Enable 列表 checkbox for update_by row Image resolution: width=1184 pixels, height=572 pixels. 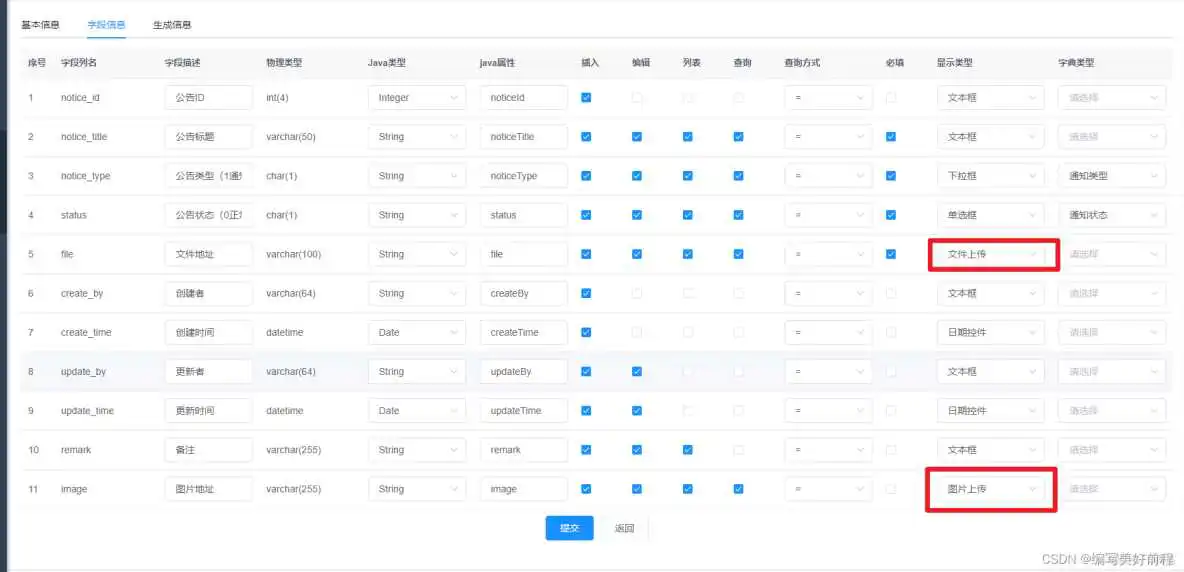(x=688, y=372)
